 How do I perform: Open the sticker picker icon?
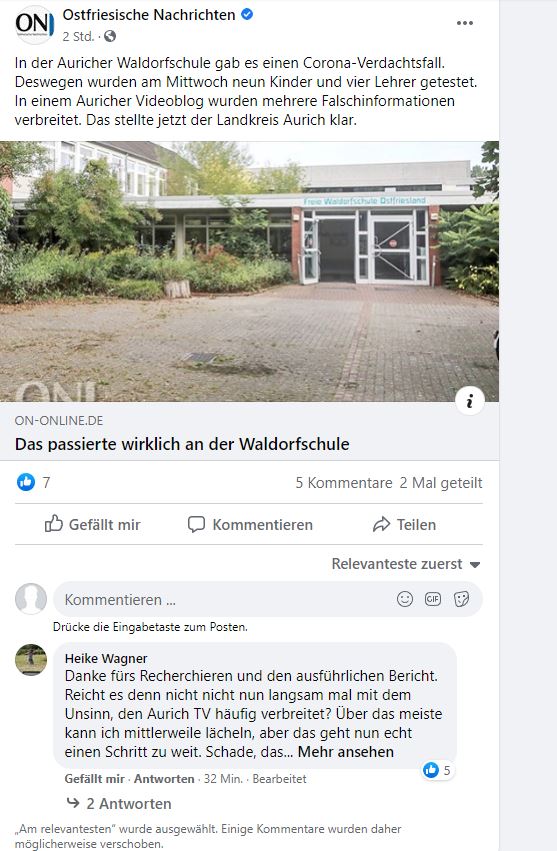(x=461, y=599)
